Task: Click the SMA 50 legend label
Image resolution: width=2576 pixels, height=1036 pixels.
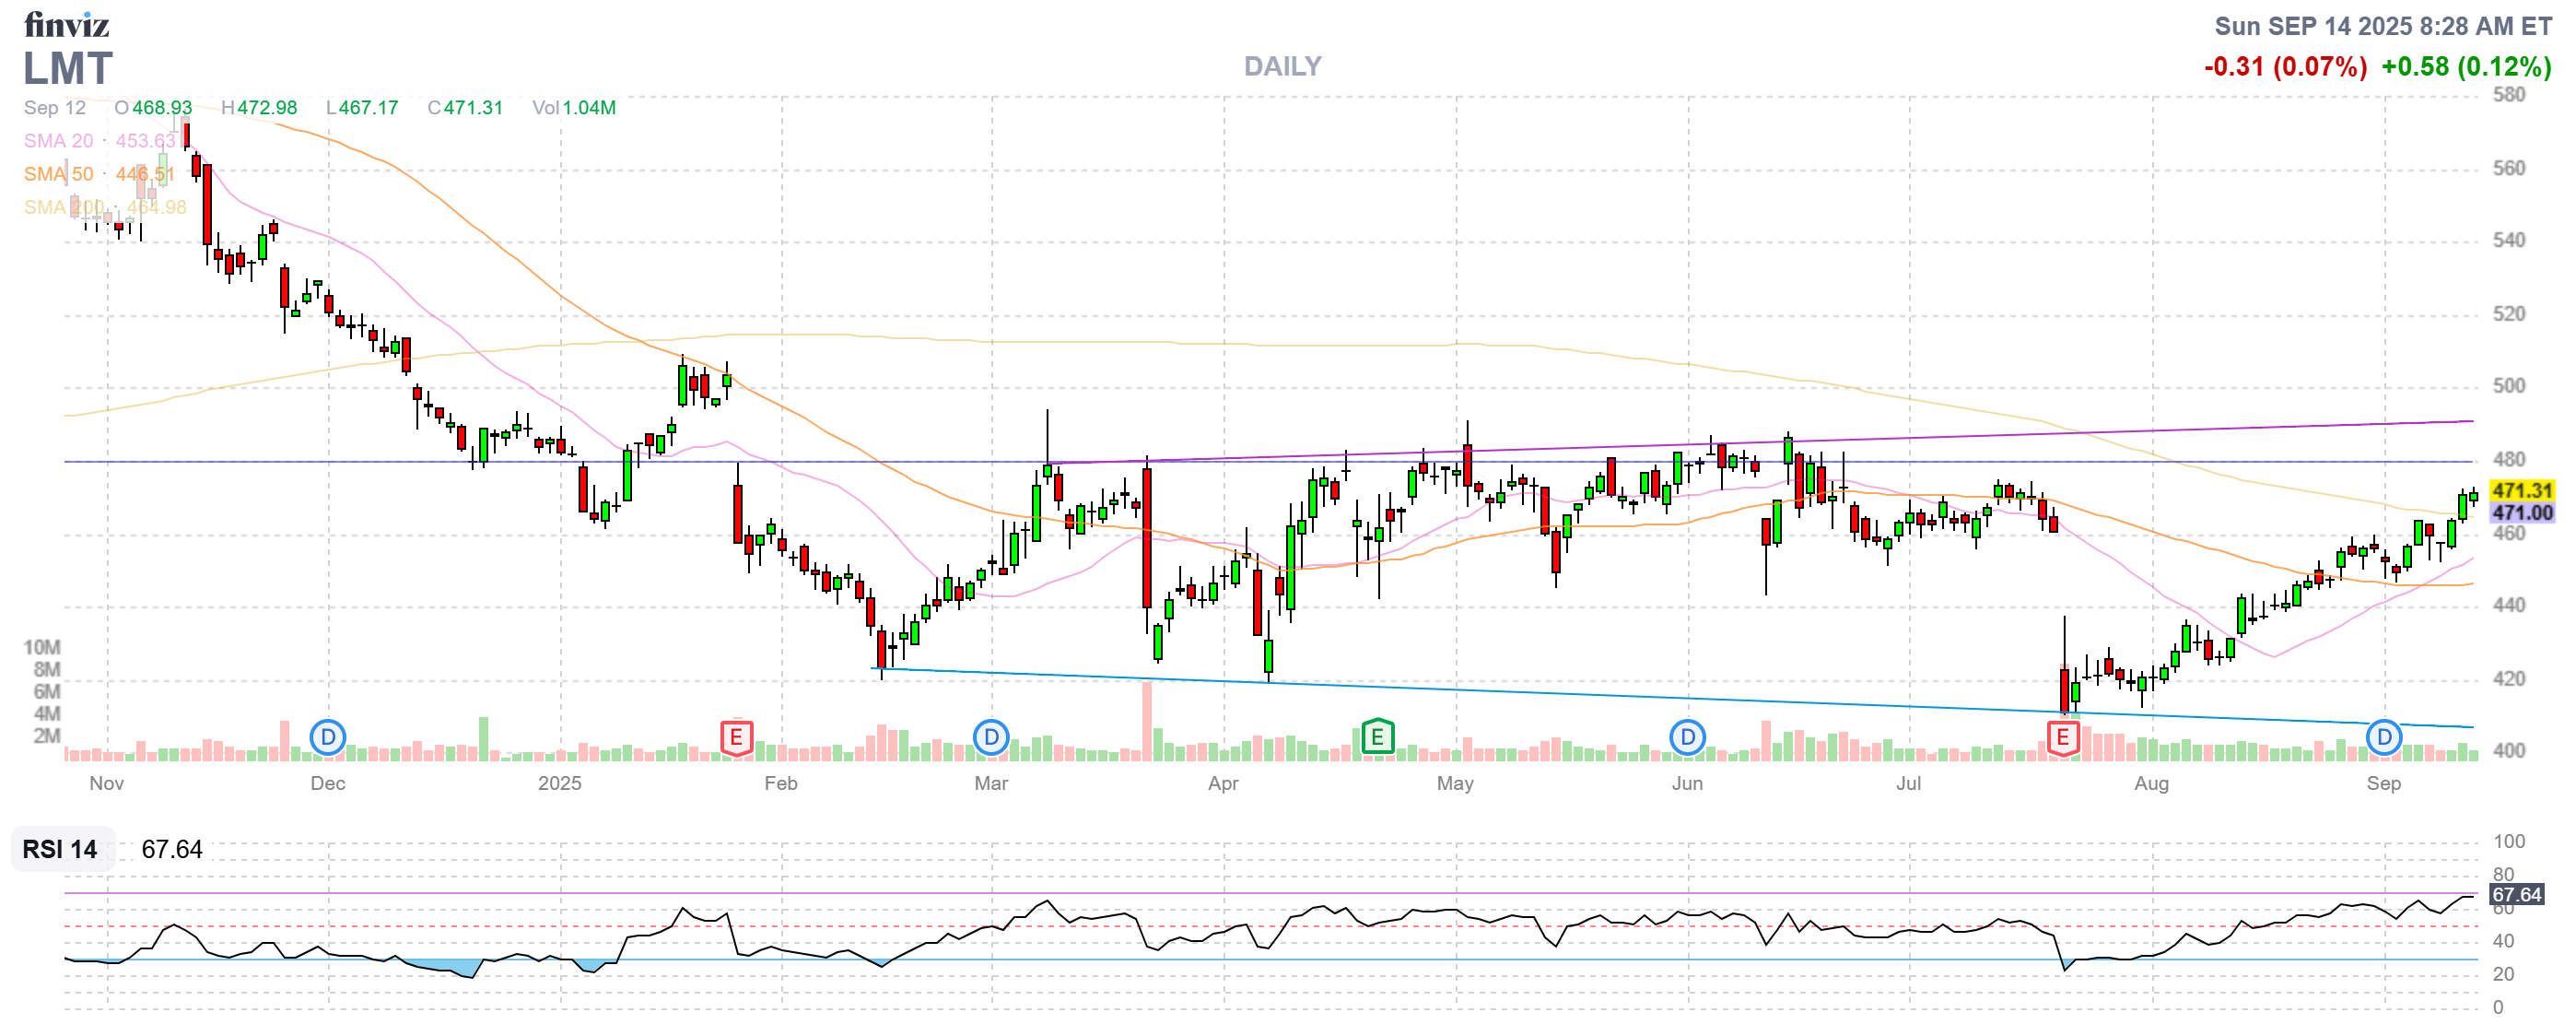Action: point(58,174)
